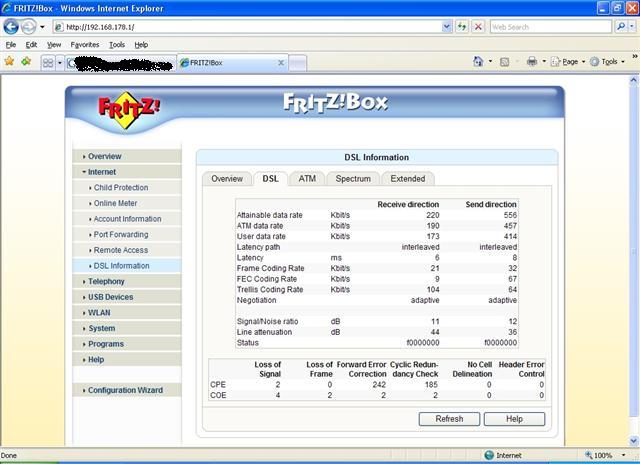Expand the address bar history dropdown
This screenshot has width=640, height=464.
(x=447, y=27)
